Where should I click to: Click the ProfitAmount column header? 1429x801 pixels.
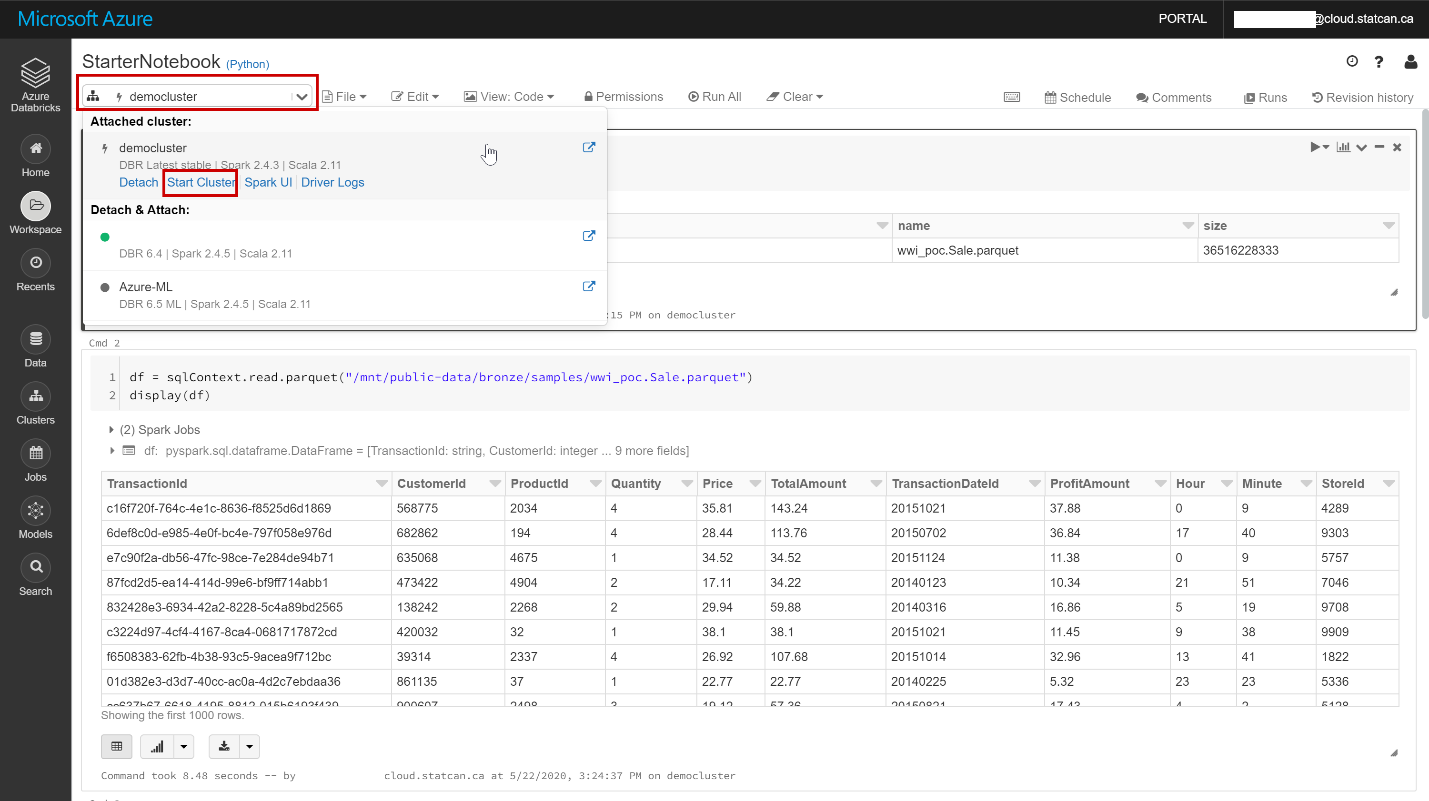pos(1107,484)
